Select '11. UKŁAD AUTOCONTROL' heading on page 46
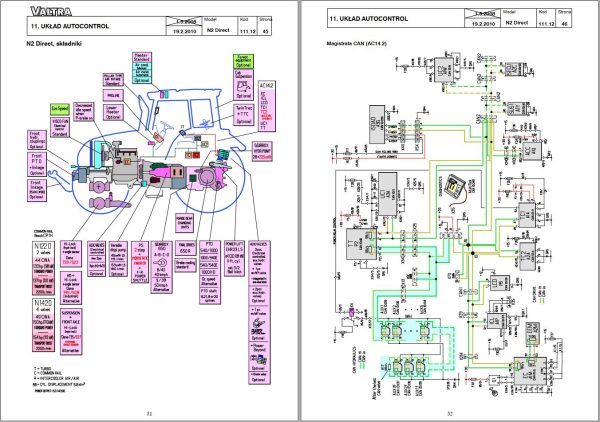 click(369, 19)
